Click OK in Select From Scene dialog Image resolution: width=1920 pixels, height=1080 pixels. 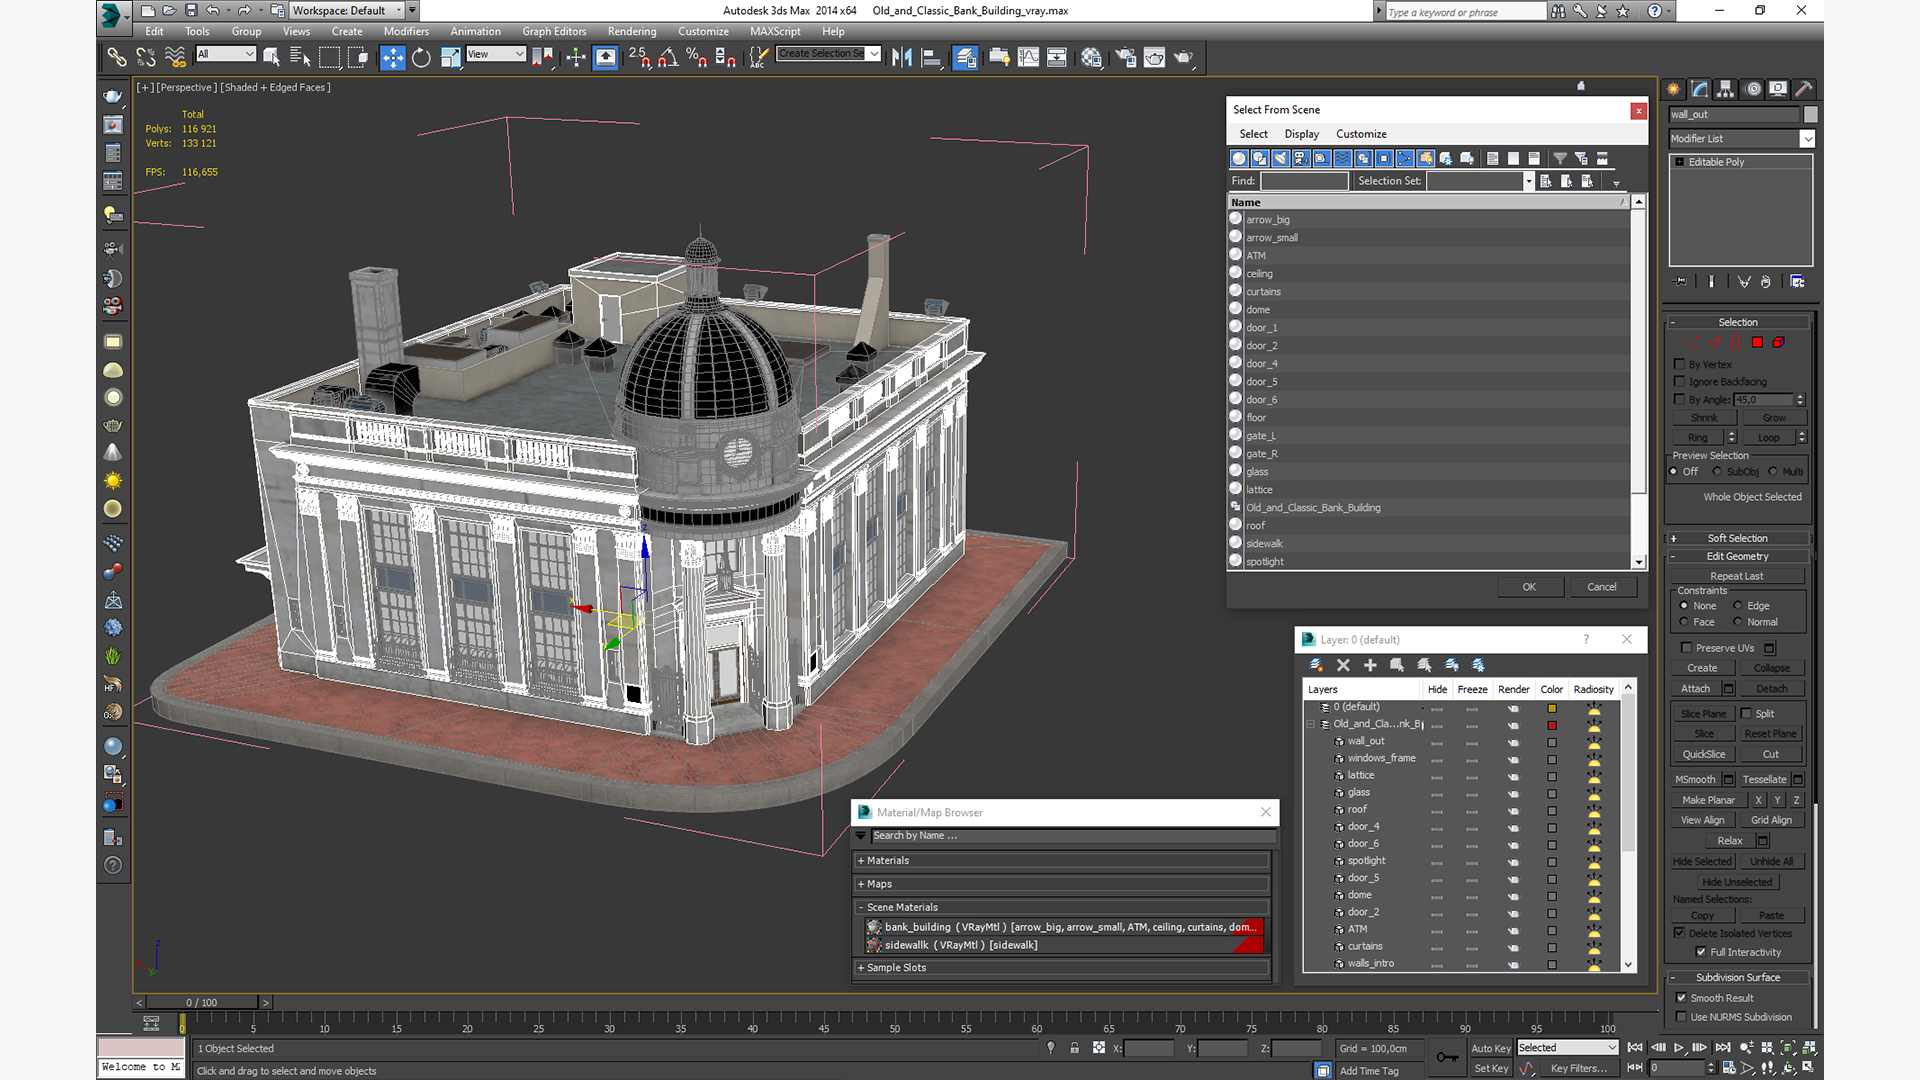(x=1529, y=587)
